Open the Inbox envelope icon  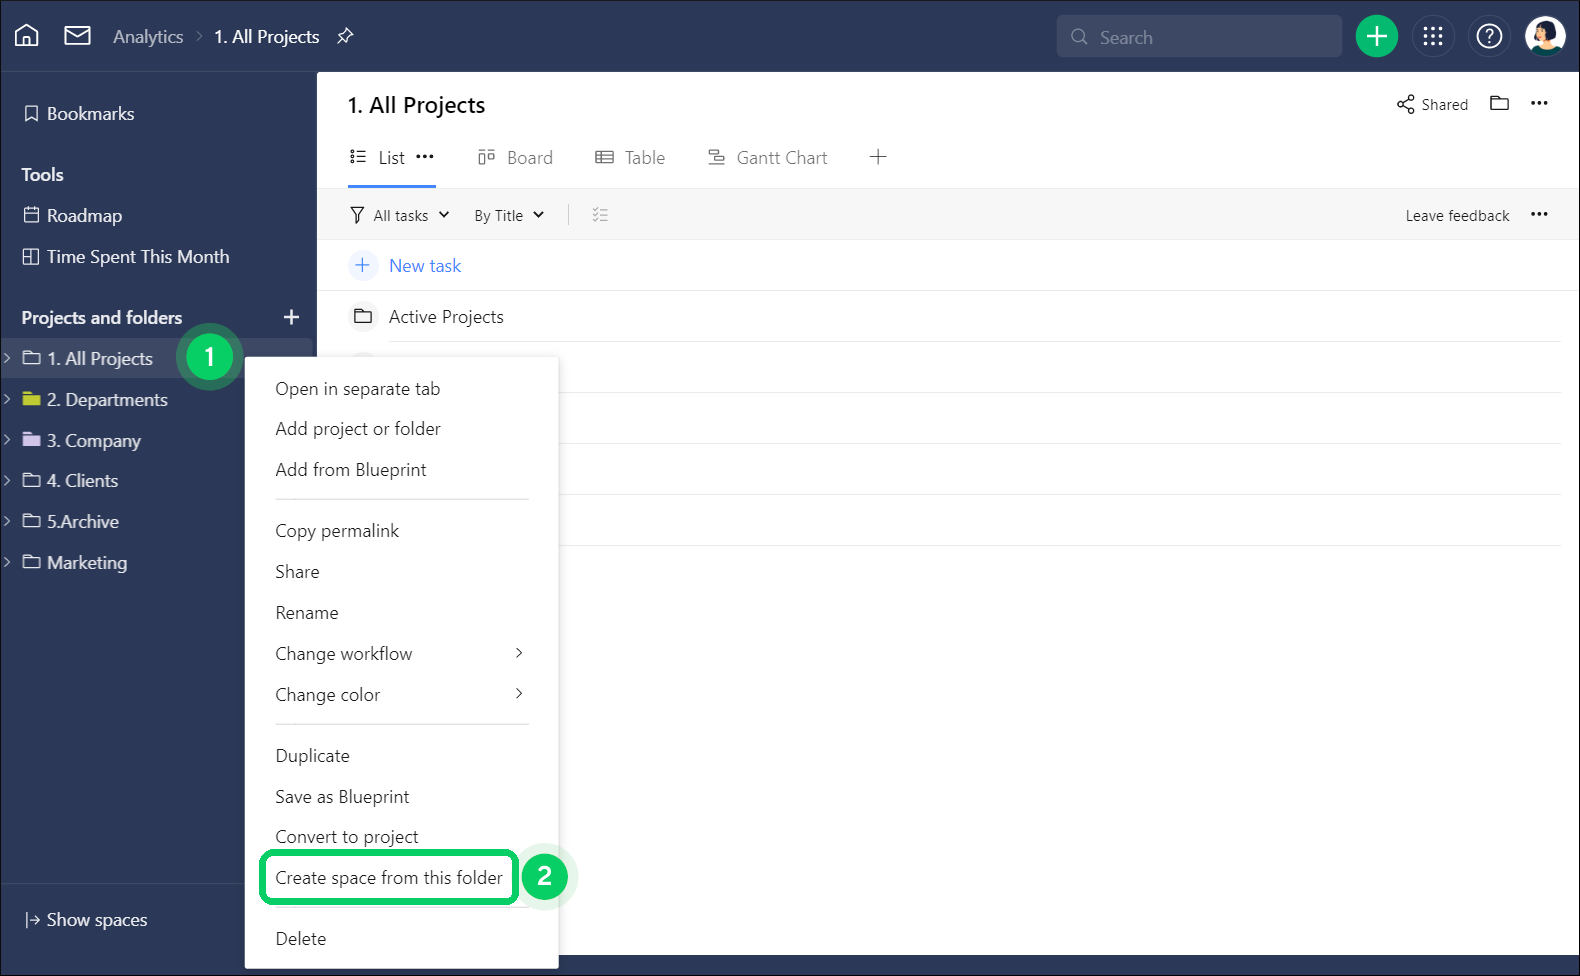pos(77,36)
